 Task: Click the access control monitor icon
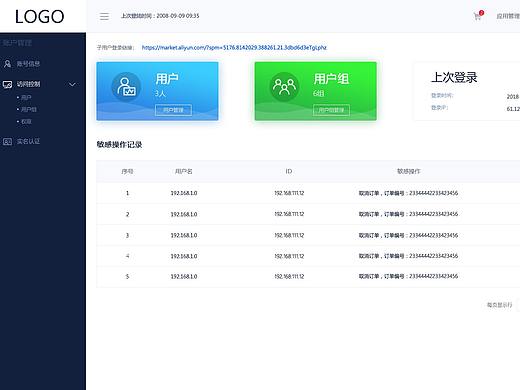click(7, 84)
